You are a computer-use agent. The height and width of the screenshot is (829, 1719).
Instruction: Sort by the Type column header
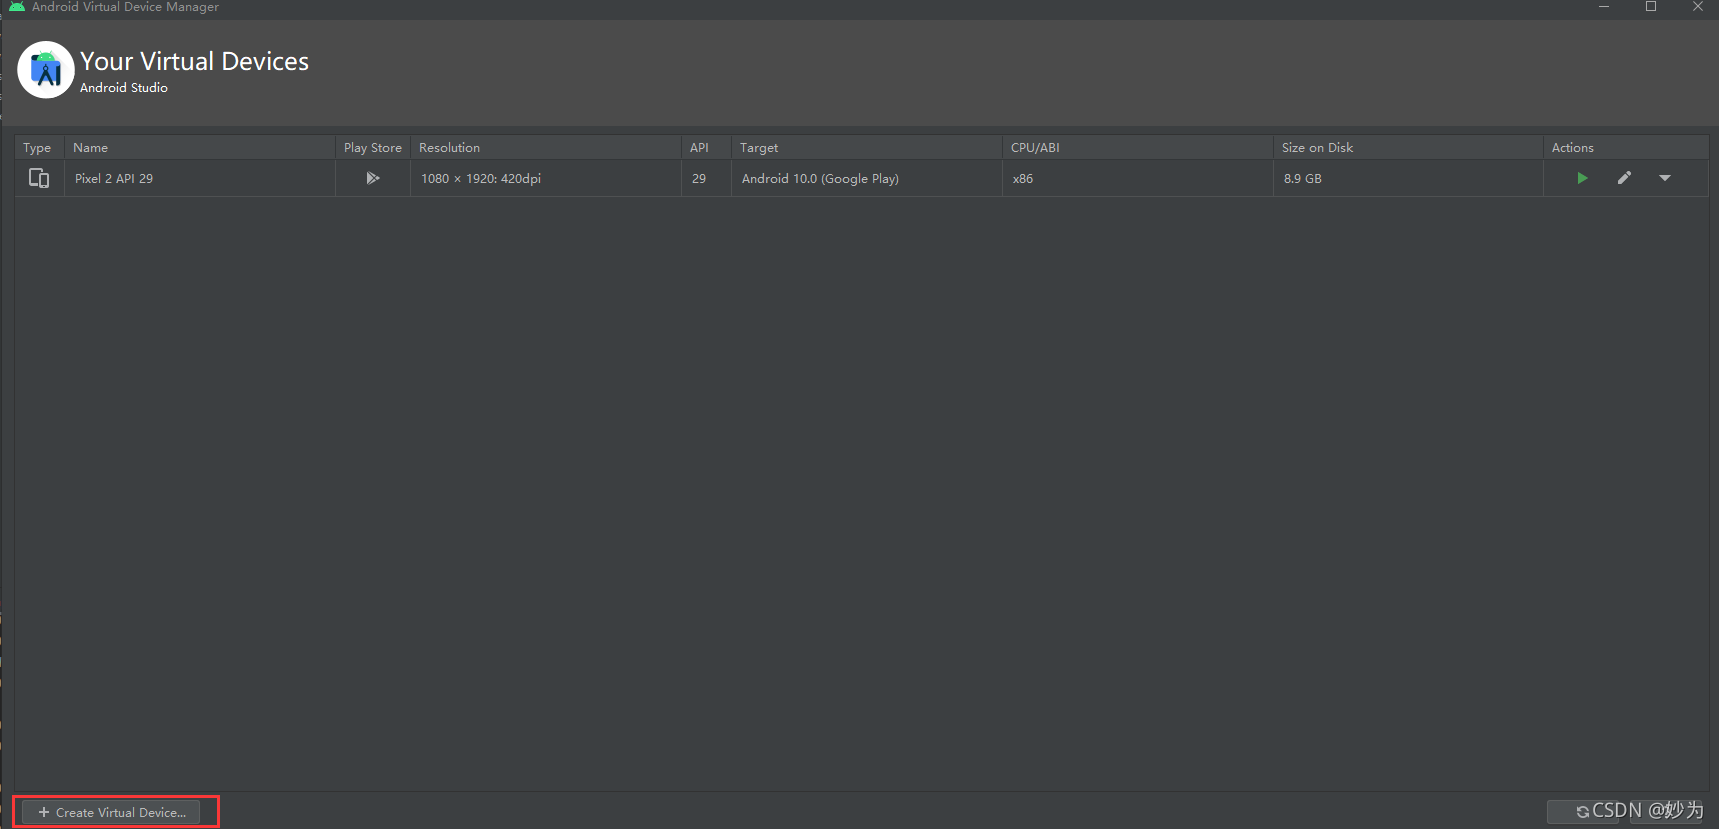coord(40,147)
